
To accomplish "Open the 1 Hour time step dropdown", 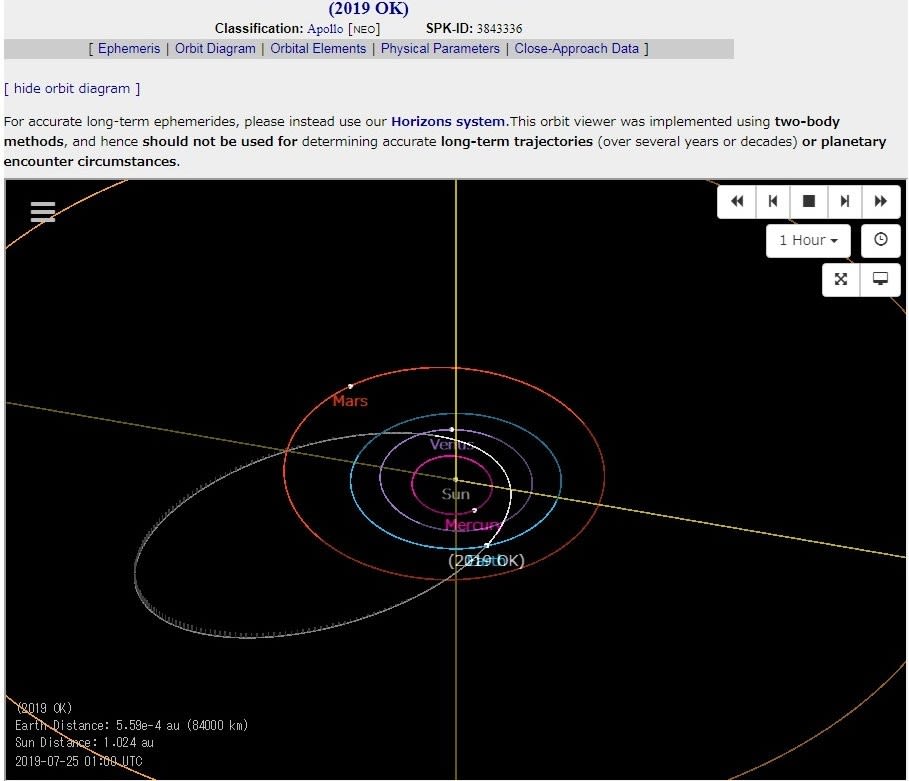I will [x=808, y=240].
